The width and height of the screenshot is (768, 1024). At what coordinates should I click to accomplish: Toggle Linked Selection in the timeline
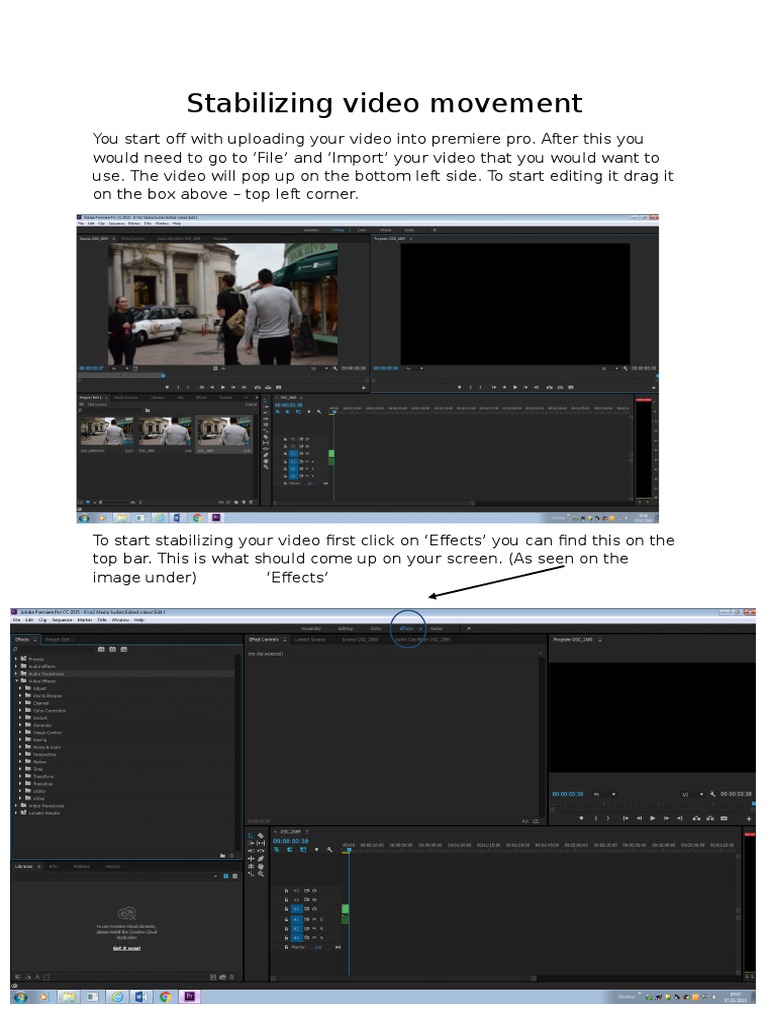(303, 850)
